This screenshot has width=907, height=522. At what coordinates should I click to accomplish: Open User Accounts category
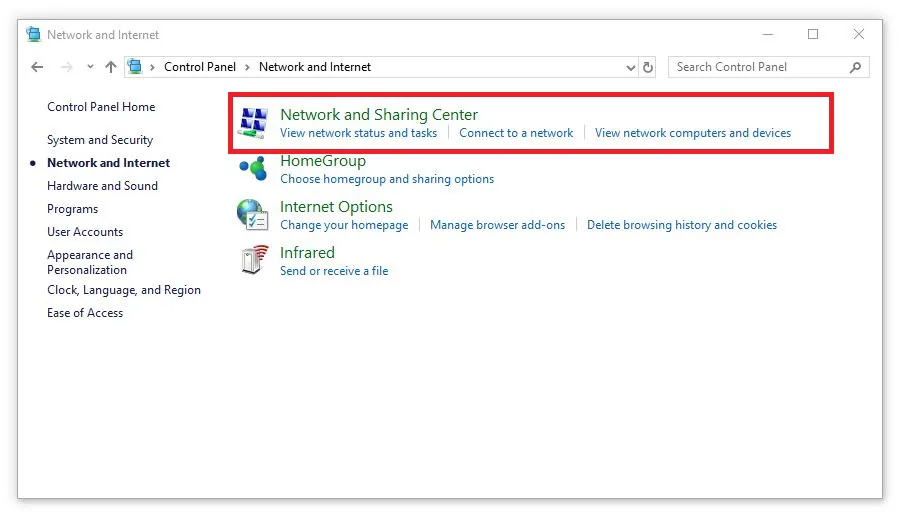(85, 232)
